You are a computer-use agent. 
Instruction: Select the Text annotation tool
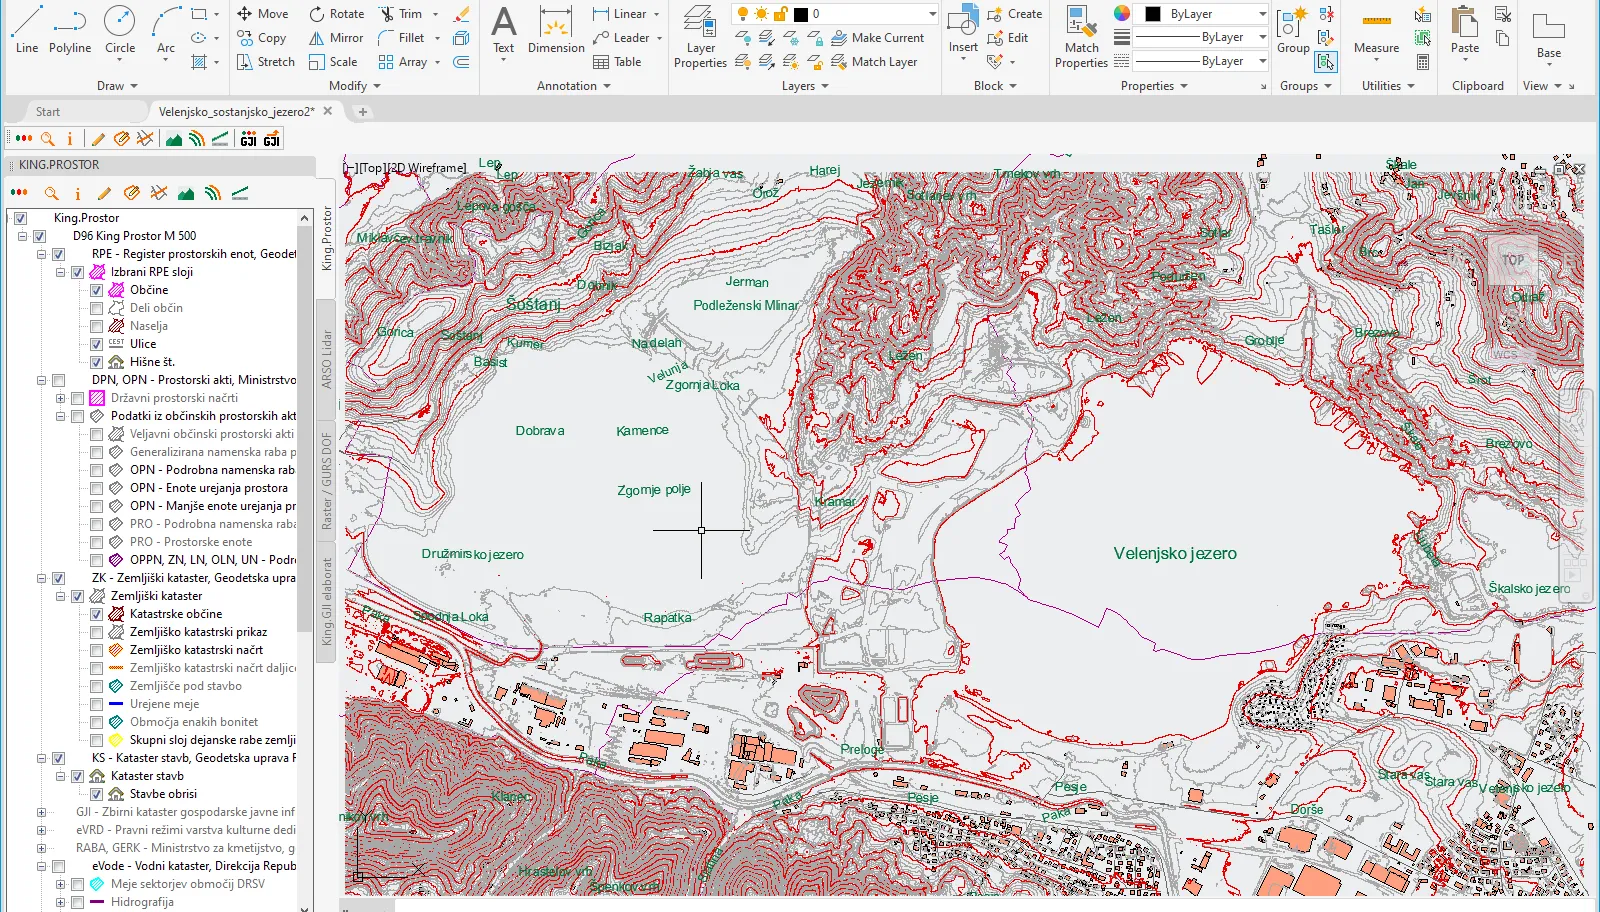pos(504,30)
